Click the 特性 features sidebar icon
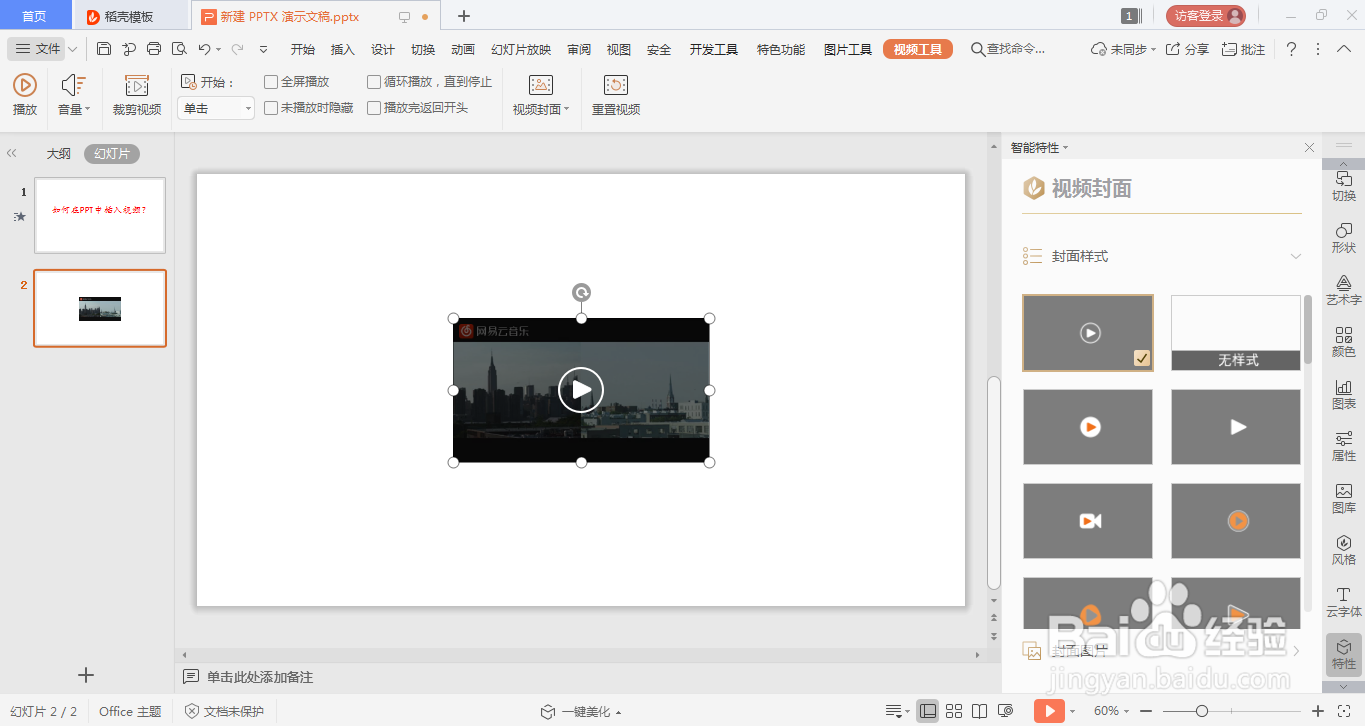This screenshot has width=1365, height=726. (1344, 654)
